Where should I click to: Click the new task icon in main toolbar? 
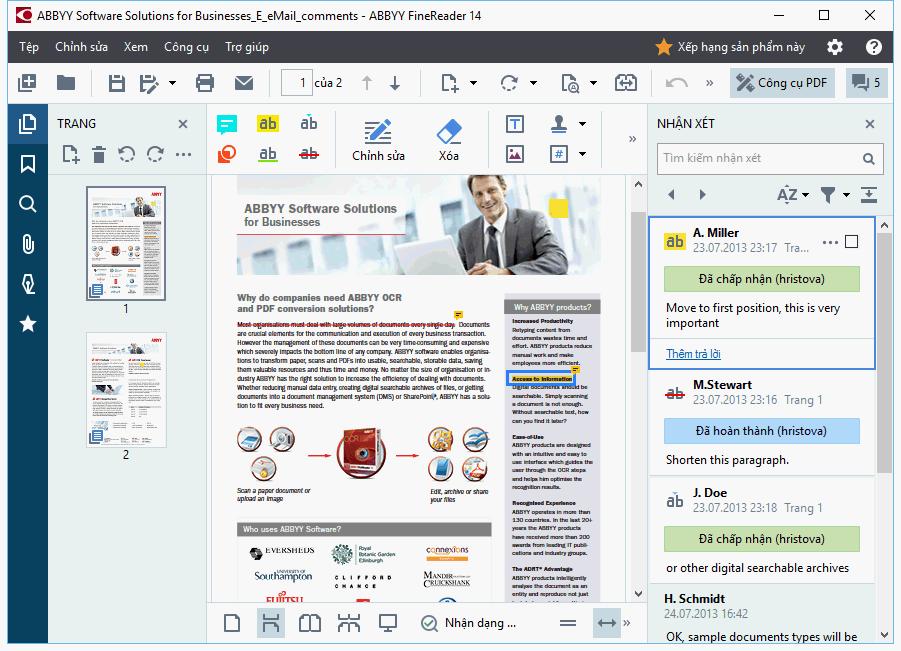click(x=27, y=83)
